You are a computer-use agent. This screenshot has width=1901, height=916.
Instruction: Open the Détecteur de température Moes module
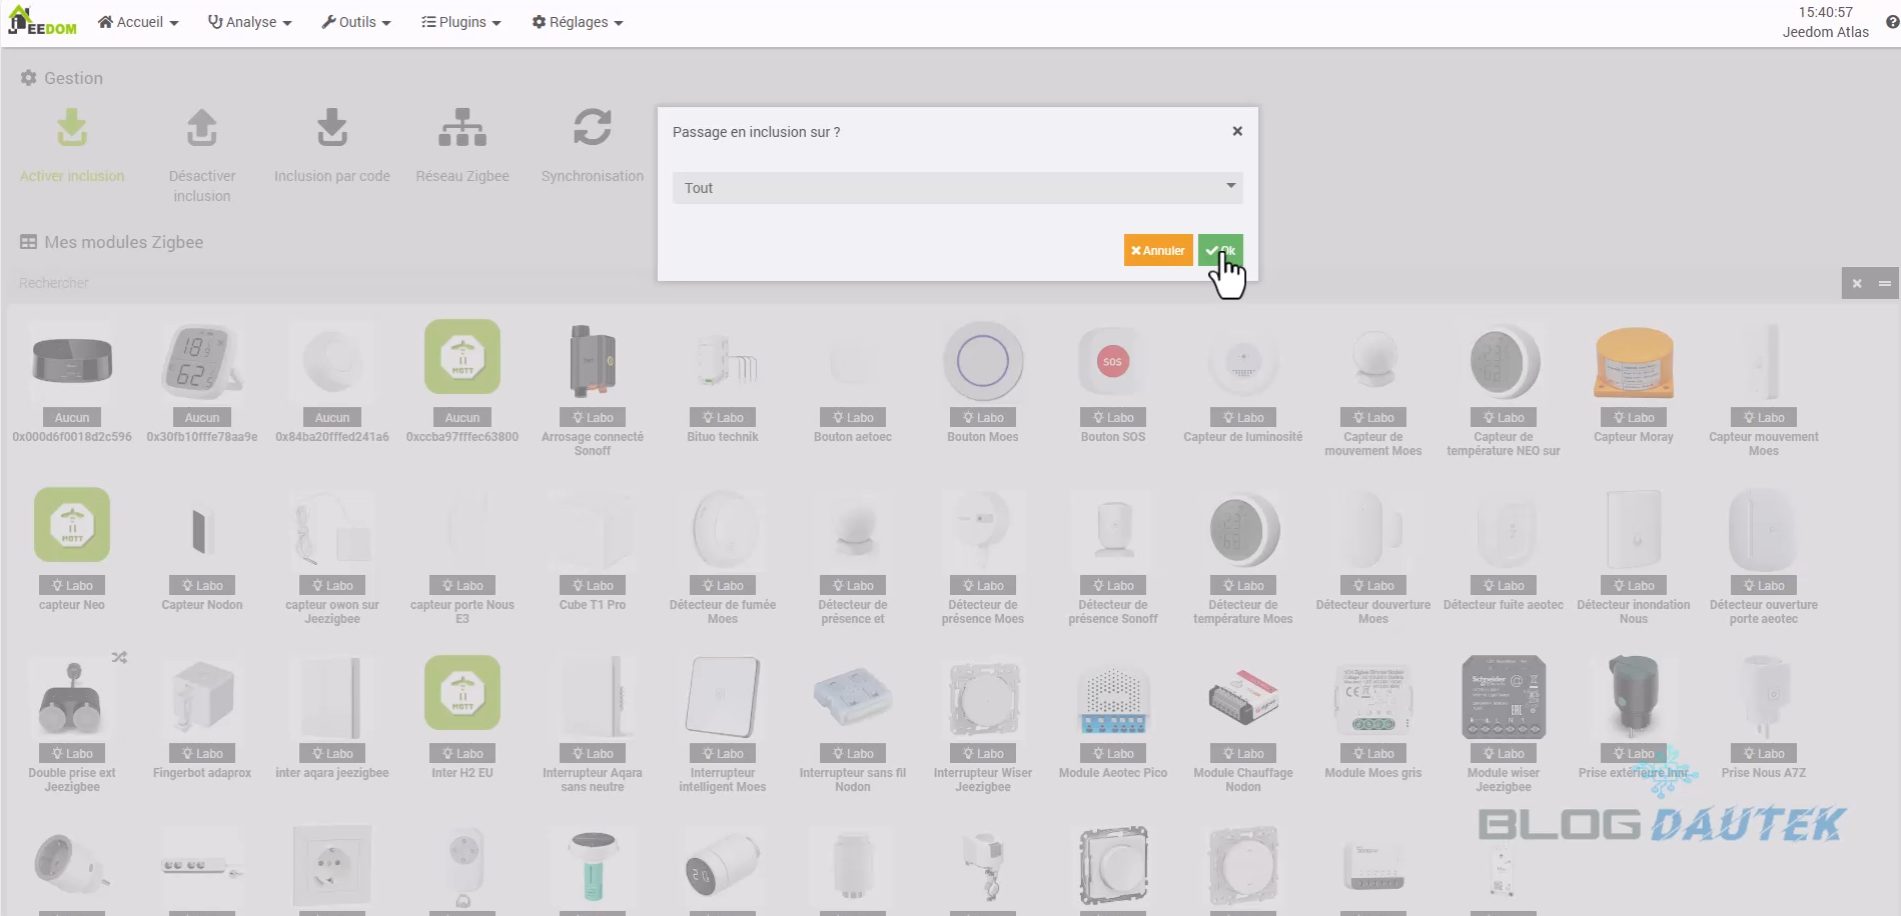[x=1243, y=556]
